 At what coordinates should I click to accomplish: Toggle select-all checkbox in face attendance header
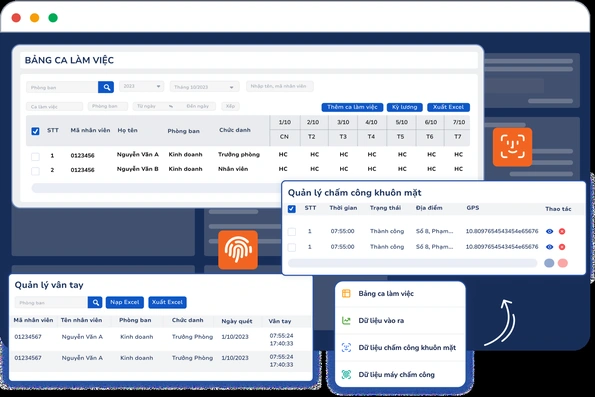click(x=291, y=209)
